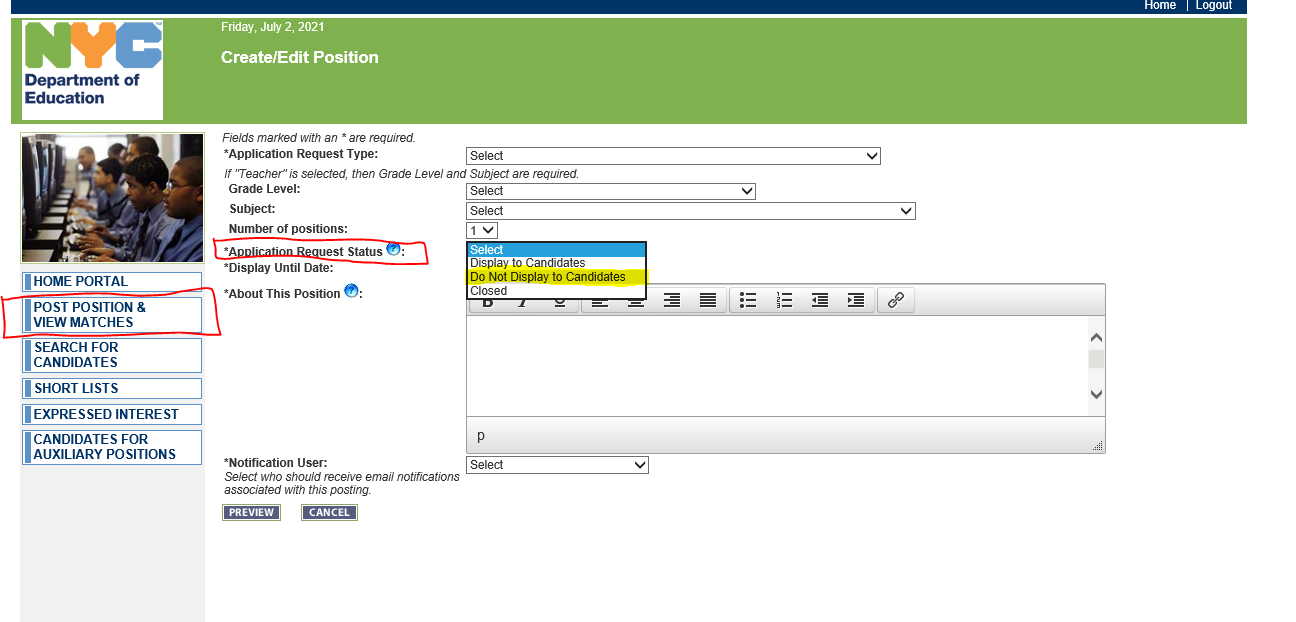Select the align center icon
The height and width of the screenshot is (622, 1296).
point(635,300)
